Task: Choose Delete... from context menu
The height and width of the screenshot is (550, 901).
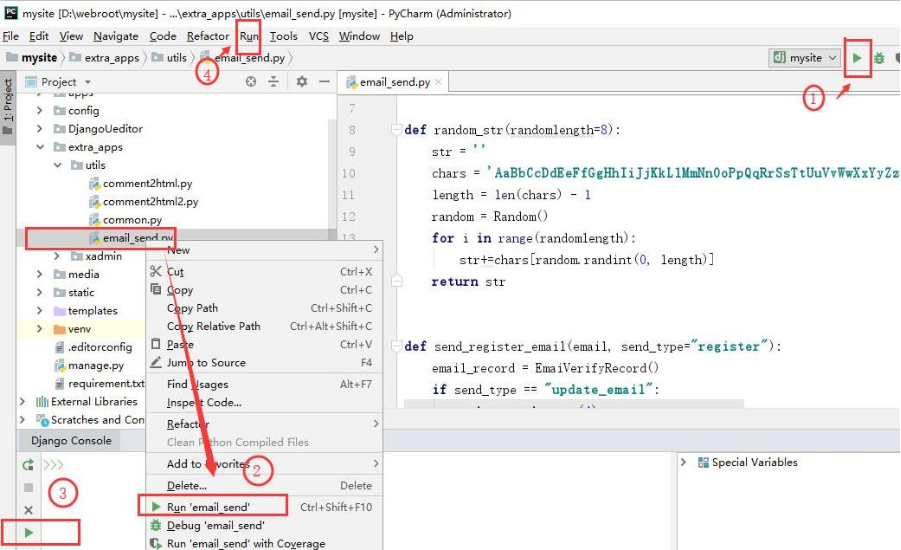Action: click(x=264, y=486)
